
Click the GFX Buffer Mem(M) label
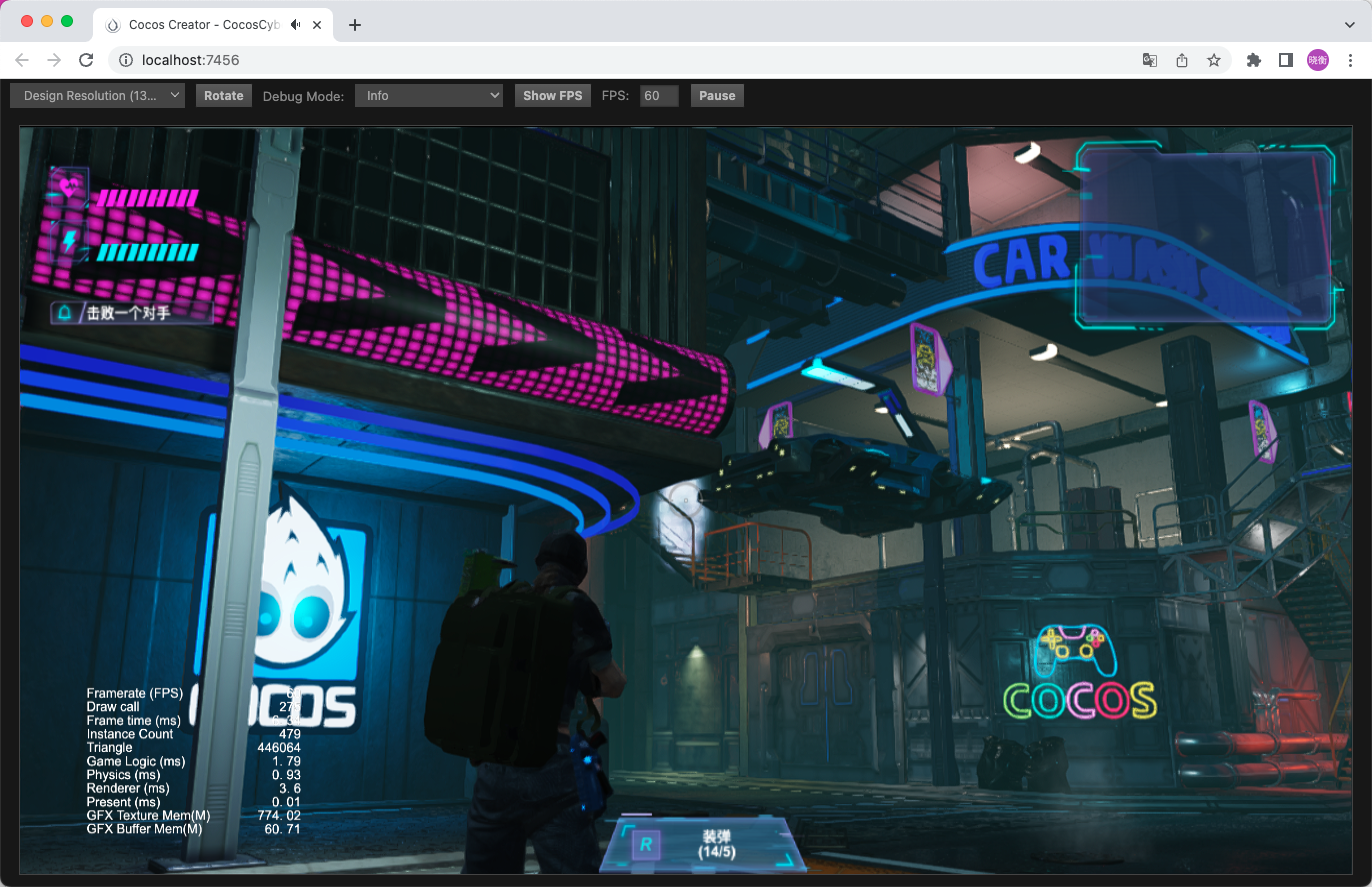[x=144, y=829]
